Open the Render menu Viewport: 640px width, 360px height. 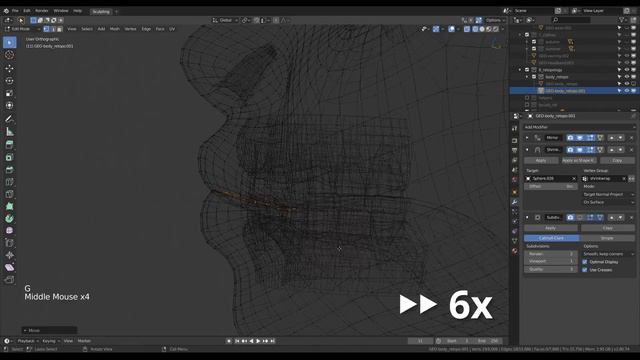(42, 11)
